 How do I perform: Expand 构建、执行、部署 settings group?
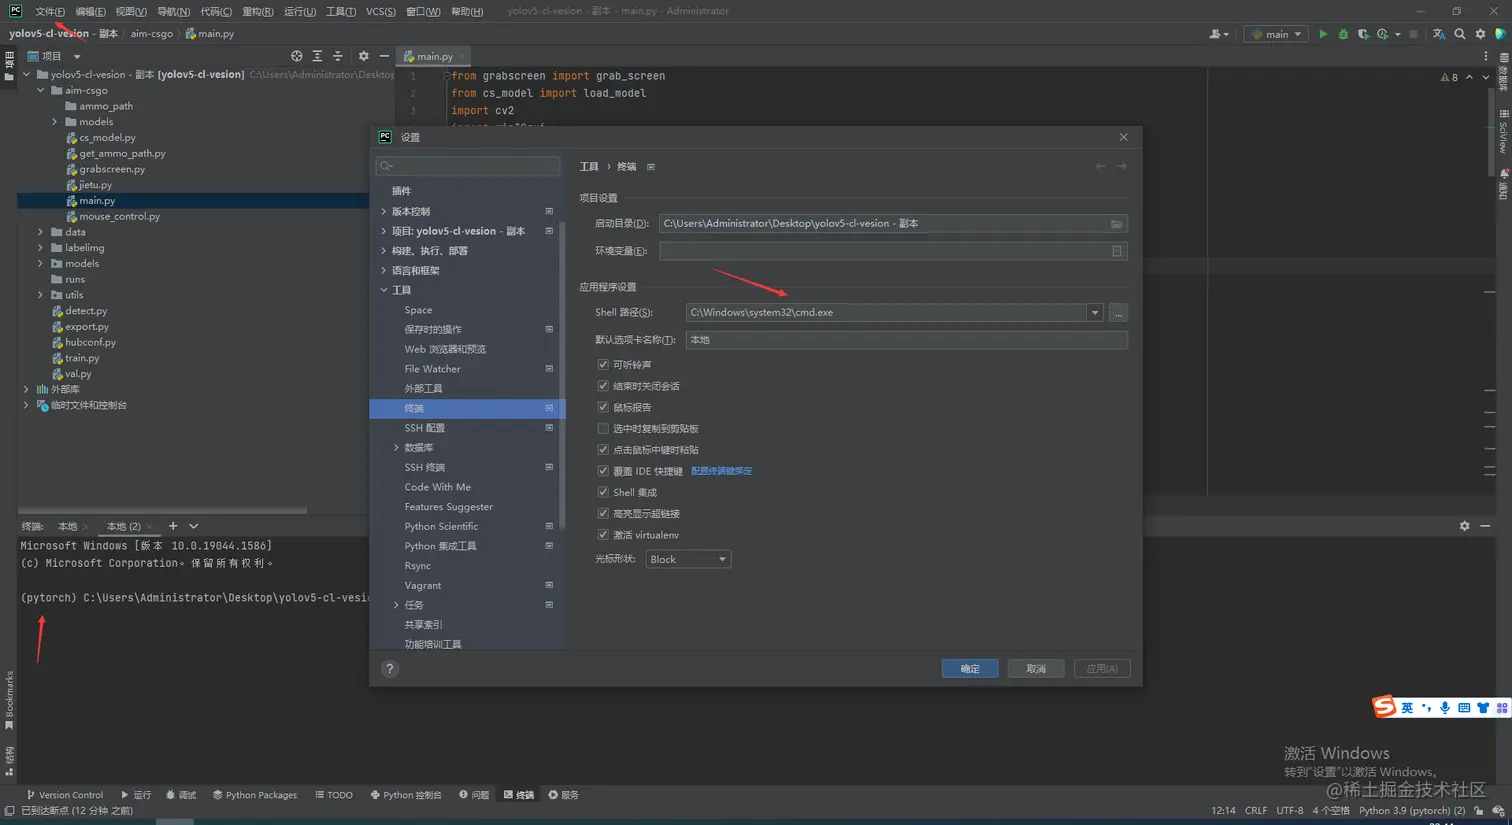pyautogui.click(x=384, y=251)
